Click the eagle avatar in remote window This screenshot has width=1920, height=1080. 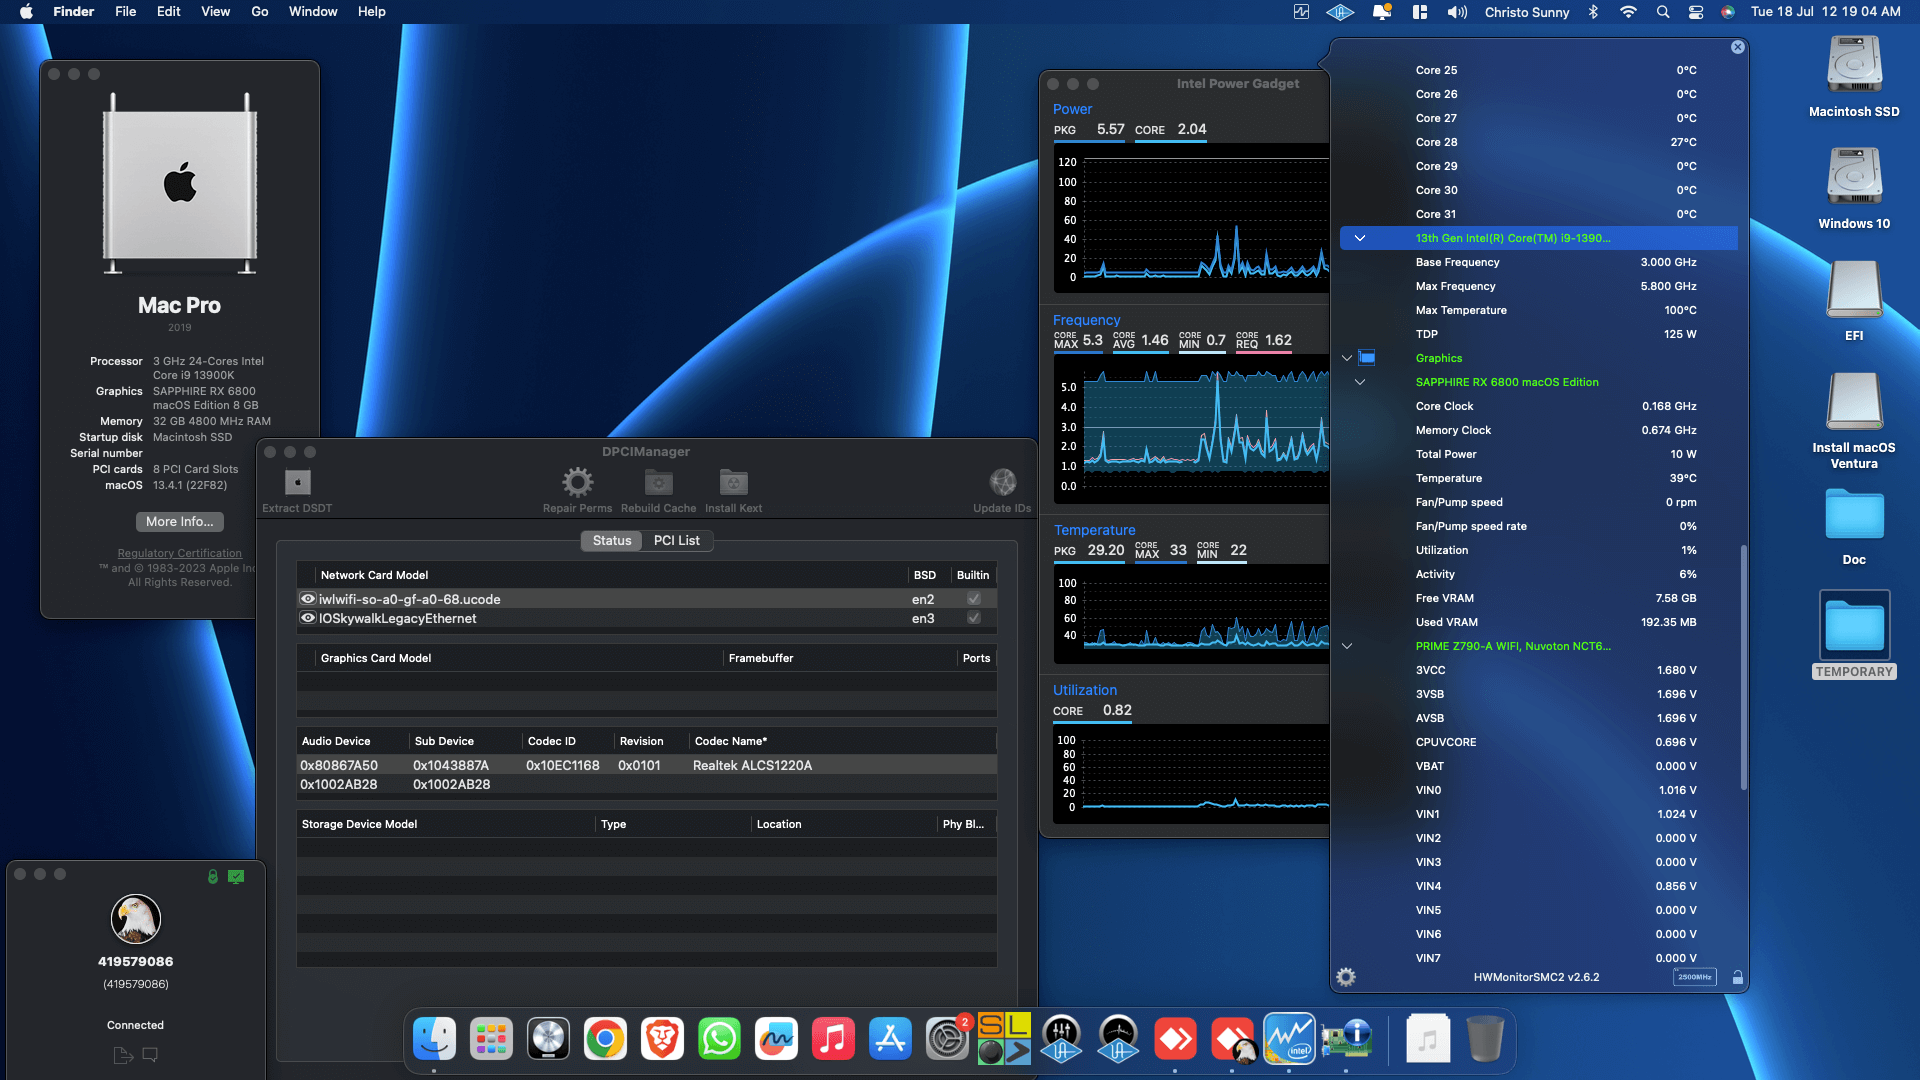pos(135,919)
